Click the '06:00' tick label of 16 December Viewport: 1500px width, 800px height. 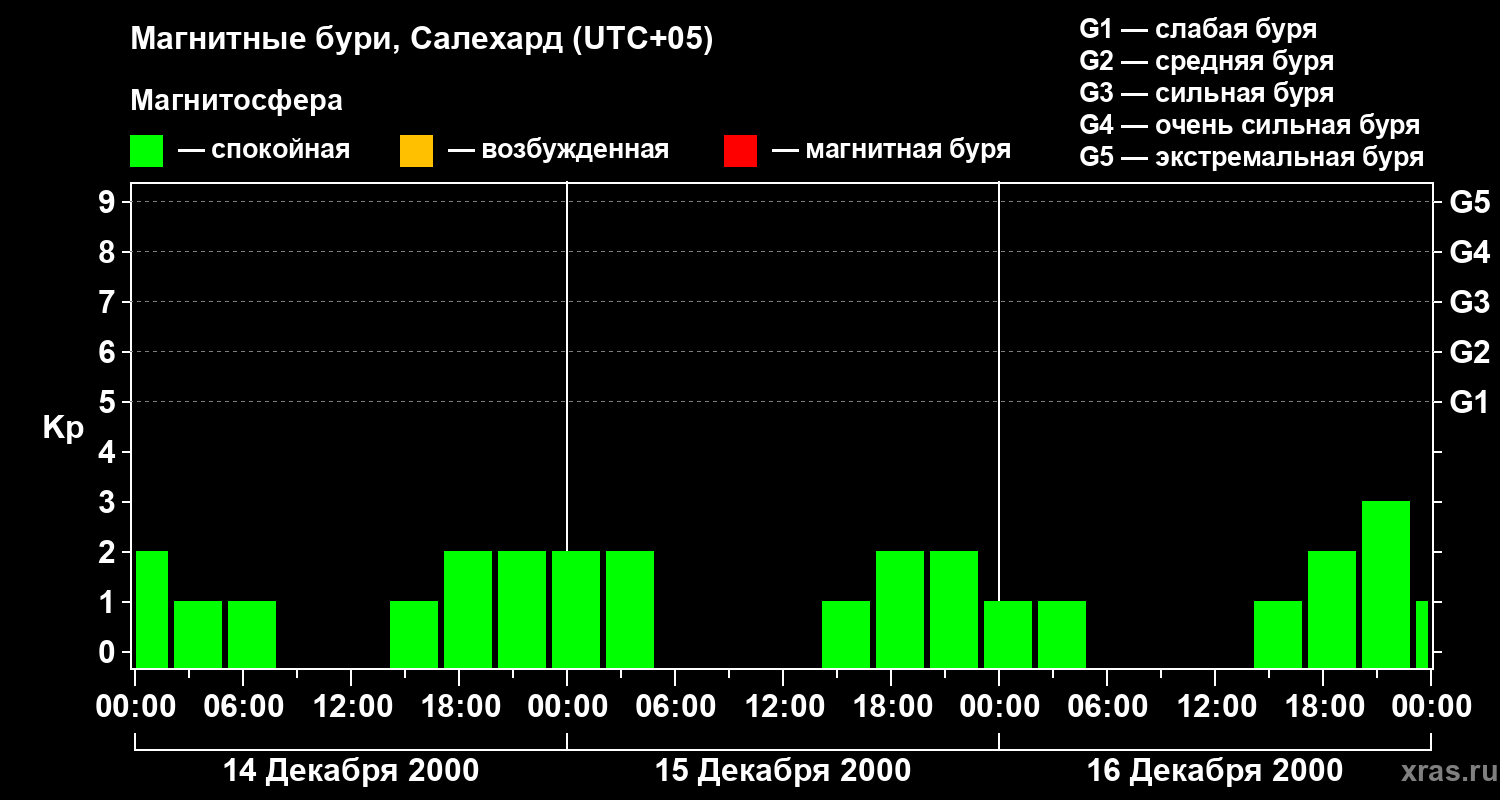pyautogui.click(x=1107, y=707)
